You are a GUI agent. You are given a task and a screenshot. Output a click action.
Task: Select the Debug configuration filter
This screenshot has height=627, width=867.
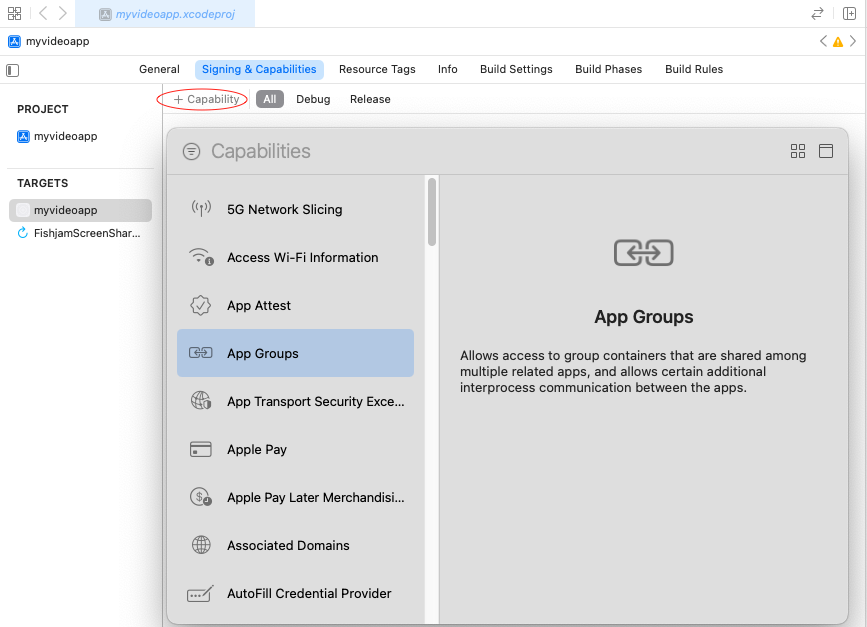(313, 99)
